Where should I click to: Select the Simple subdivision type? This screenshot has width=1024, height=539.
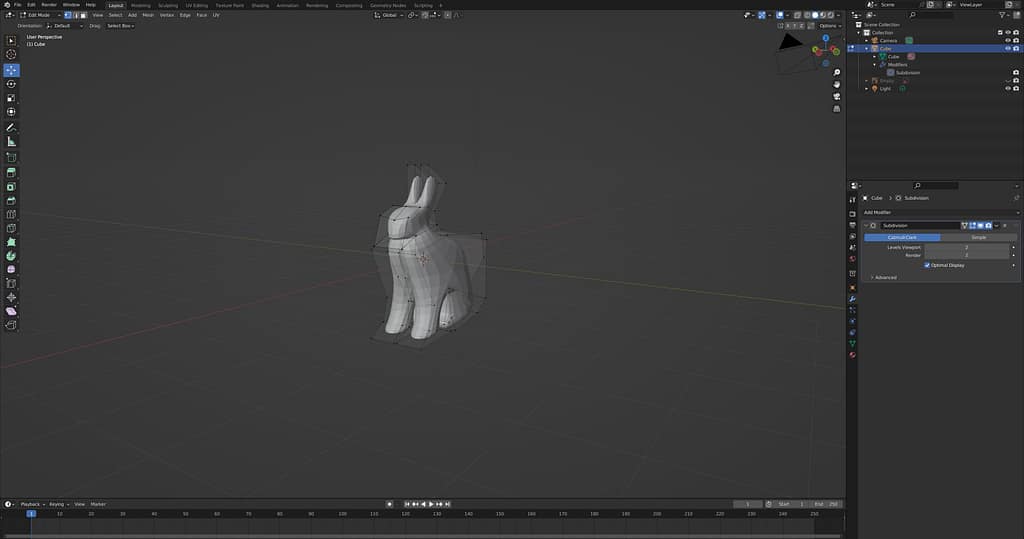(x=978, y=237)
